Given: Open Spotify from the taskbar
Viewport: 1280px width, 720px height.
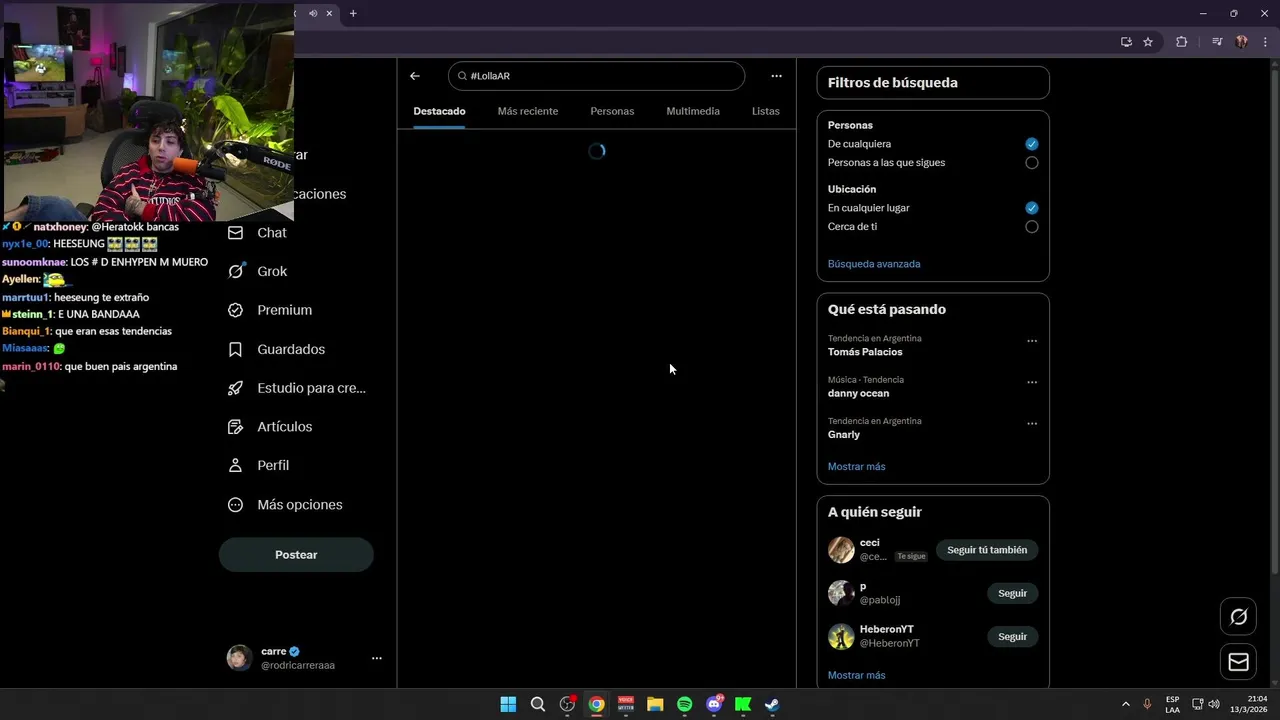Looking at the screenshot, I should click(x=684, y=704).
